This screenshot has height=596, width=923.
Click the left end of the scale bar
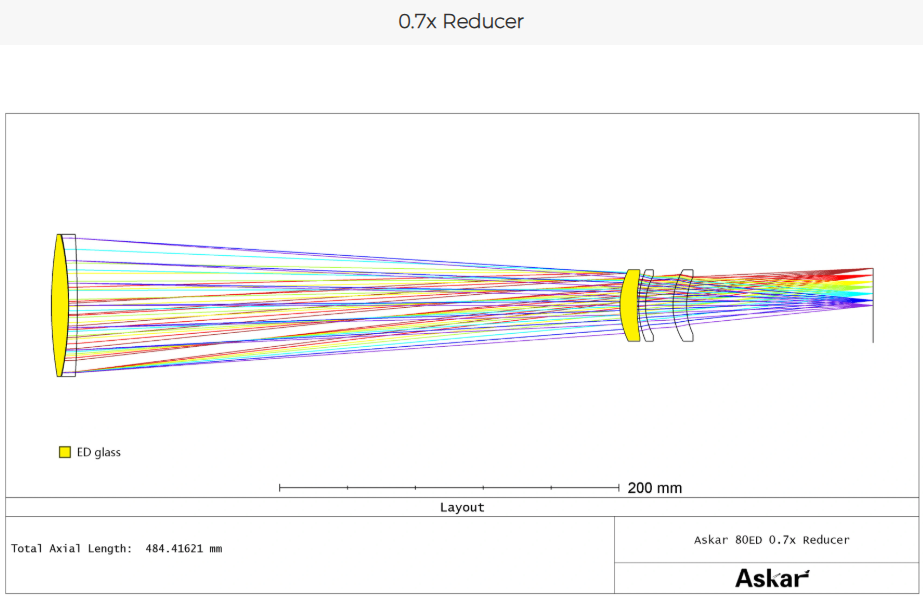(x=280, y=488)
